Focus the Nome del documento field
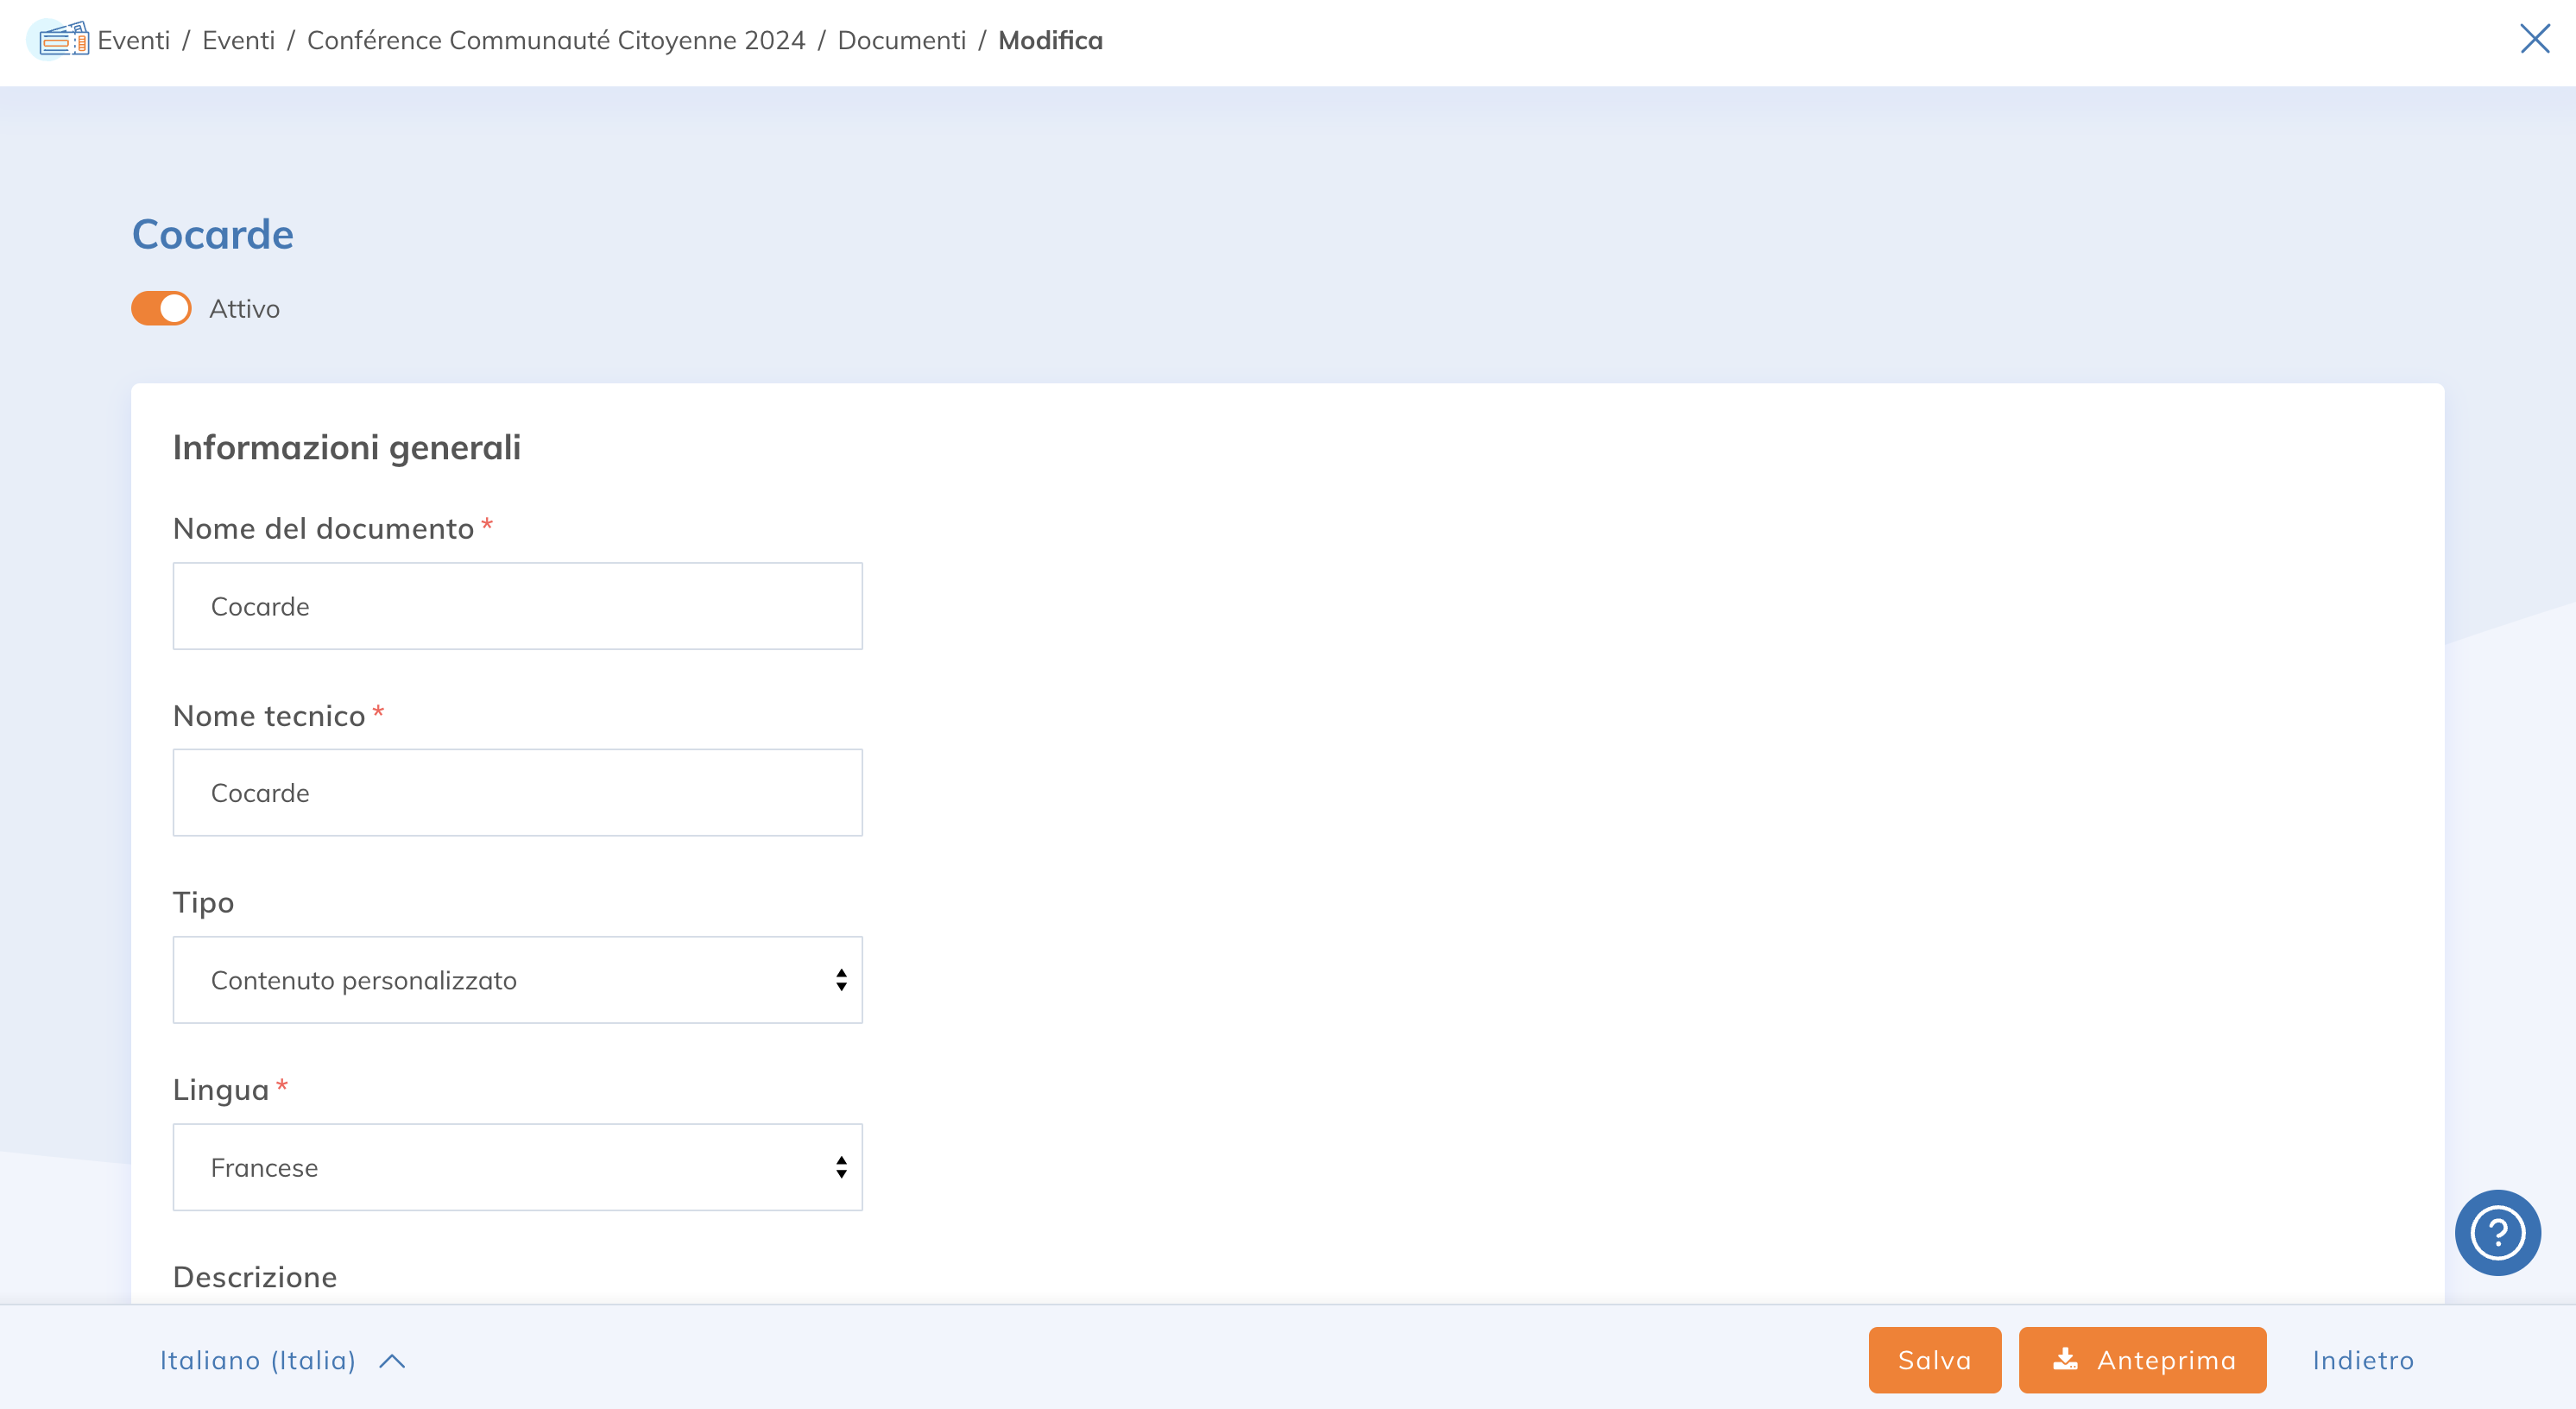Screen dimensions: 2576x1409 [517, 606]
